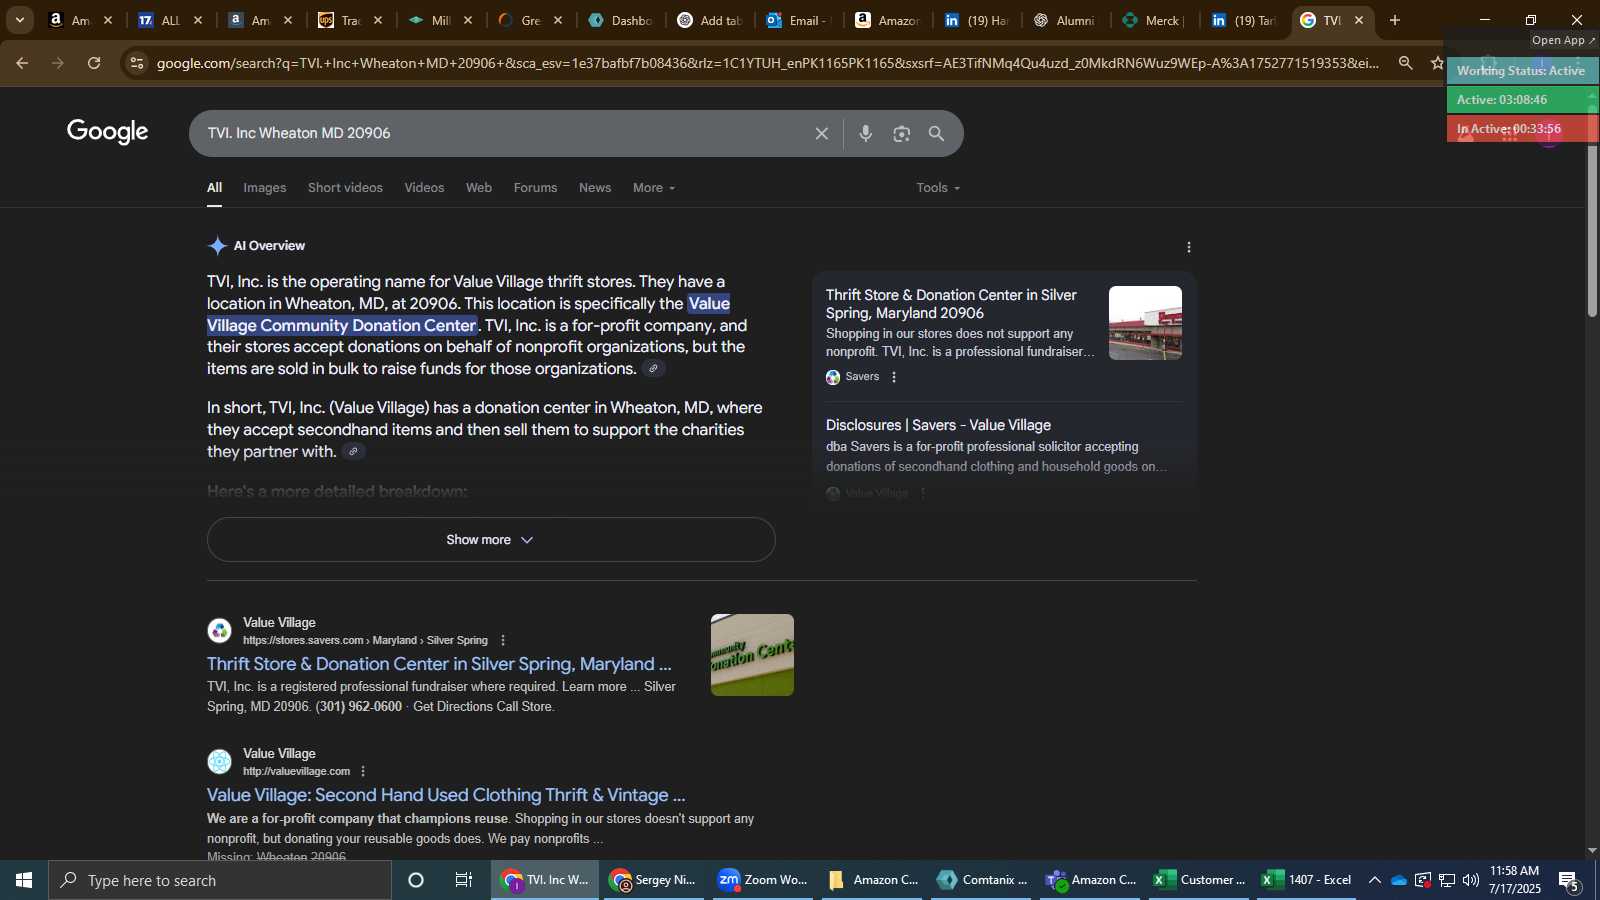Expand AI Overview with Show more
This screenshot has height=900, width=1600.
(x=491, y=540)
